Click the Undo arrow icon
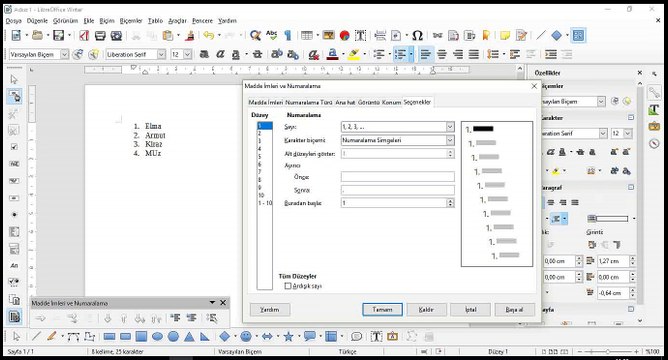The image size is (668, 360). [208, 35]
